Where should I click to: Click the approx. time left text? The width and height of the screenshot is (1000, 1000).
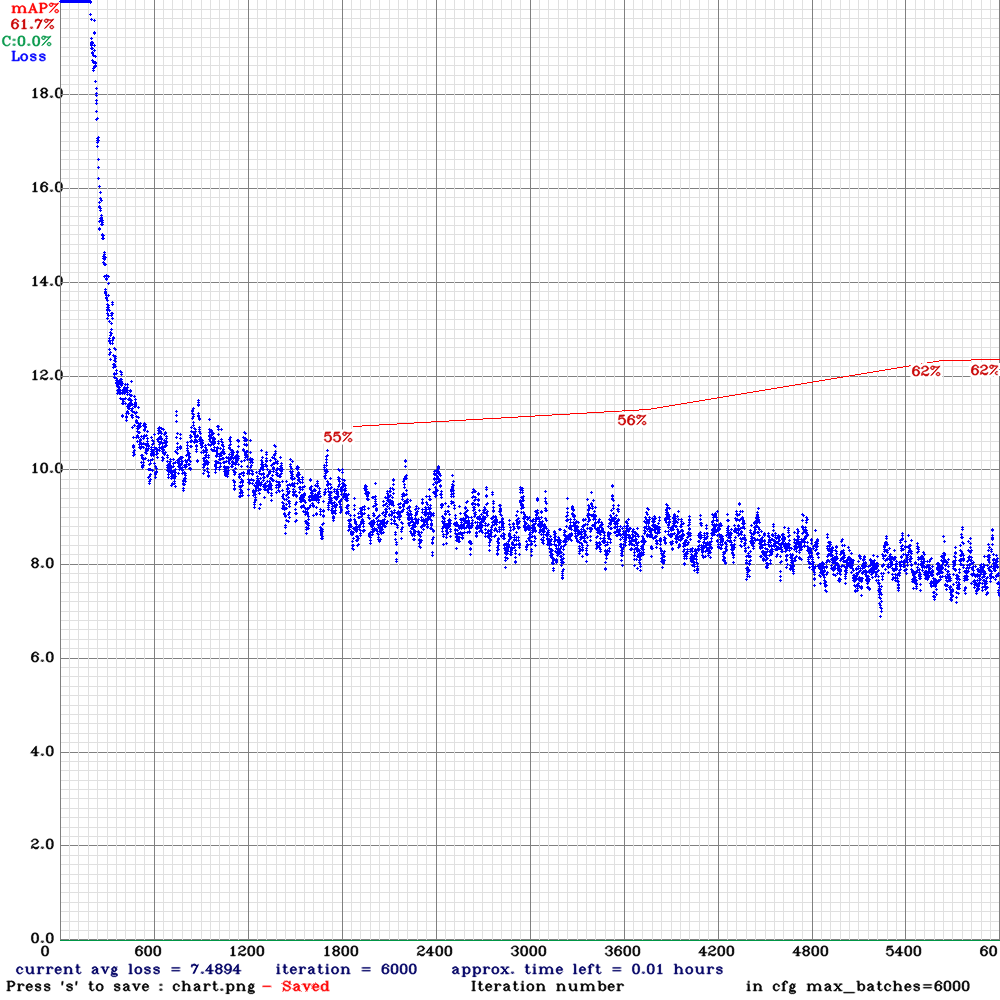(x=587, y=969)
